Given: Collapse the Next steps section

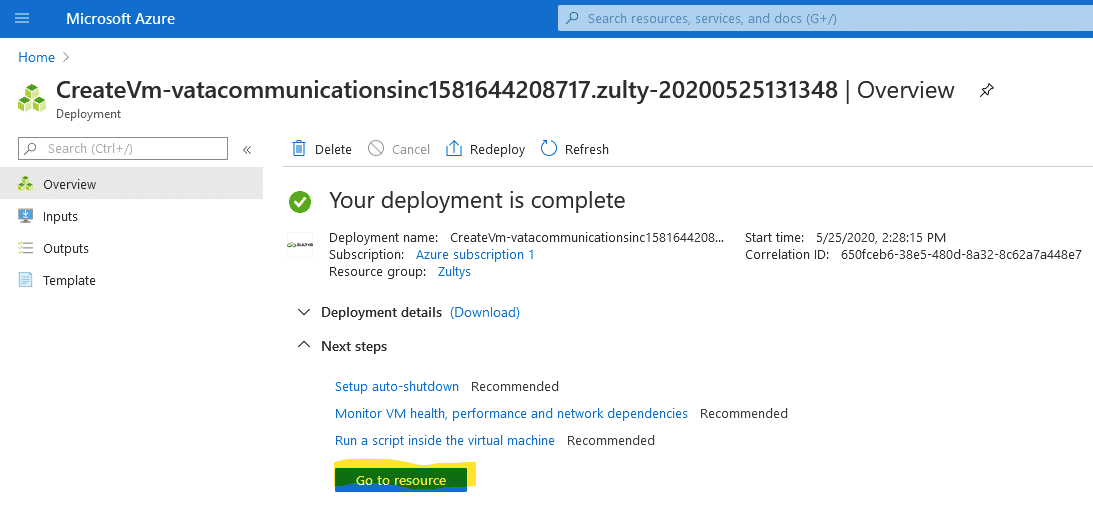Looking at the screenshot, I should coord(303,346).
